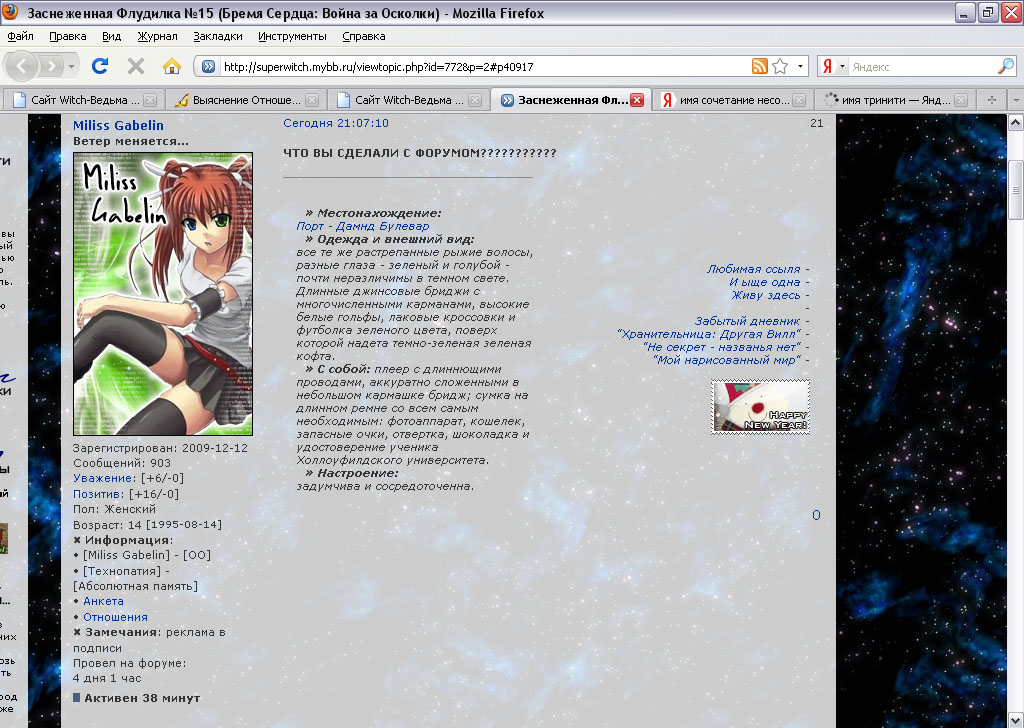Open "Мой нарисованный мир" link
This screenshot has height=728, width=1024.
(727, 360)
